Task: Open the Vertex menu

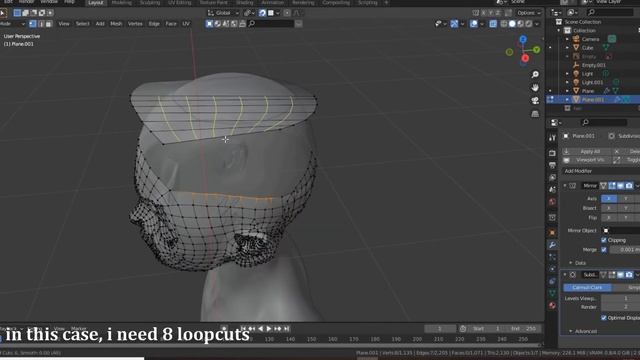Action: (x=135, y=24)
